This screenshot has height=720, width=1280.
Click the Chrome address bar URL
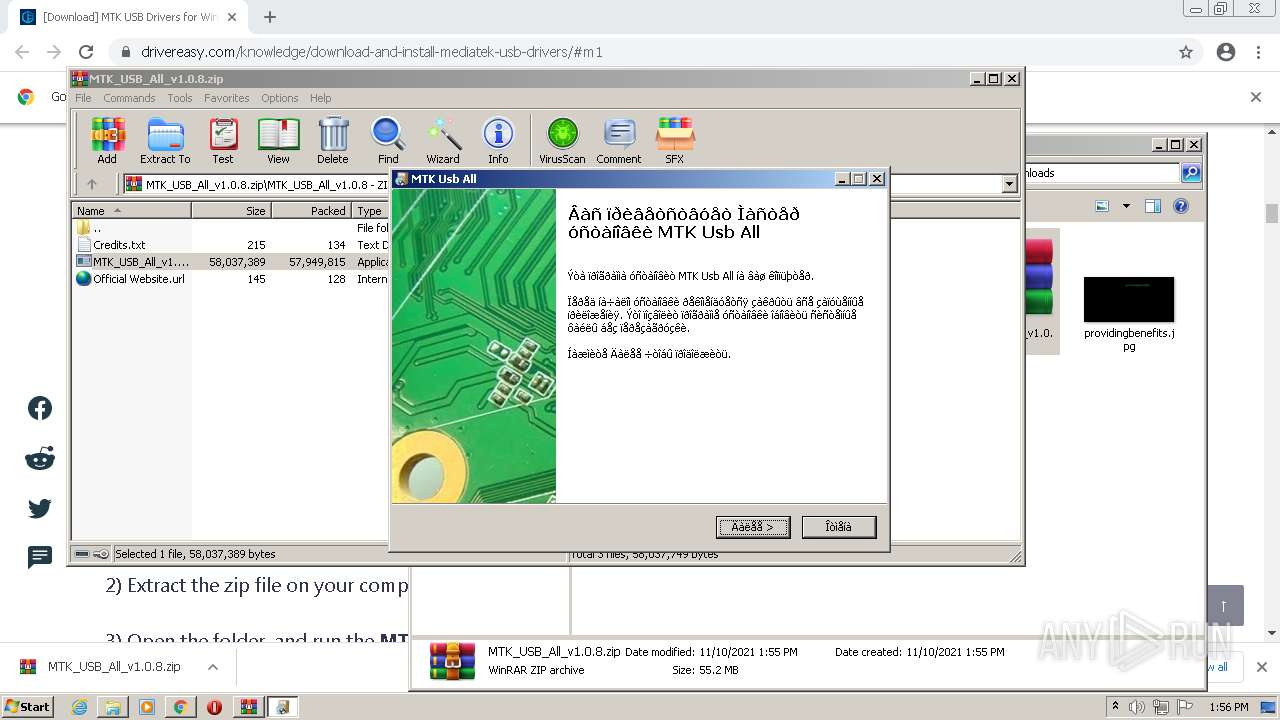(372, 52)
